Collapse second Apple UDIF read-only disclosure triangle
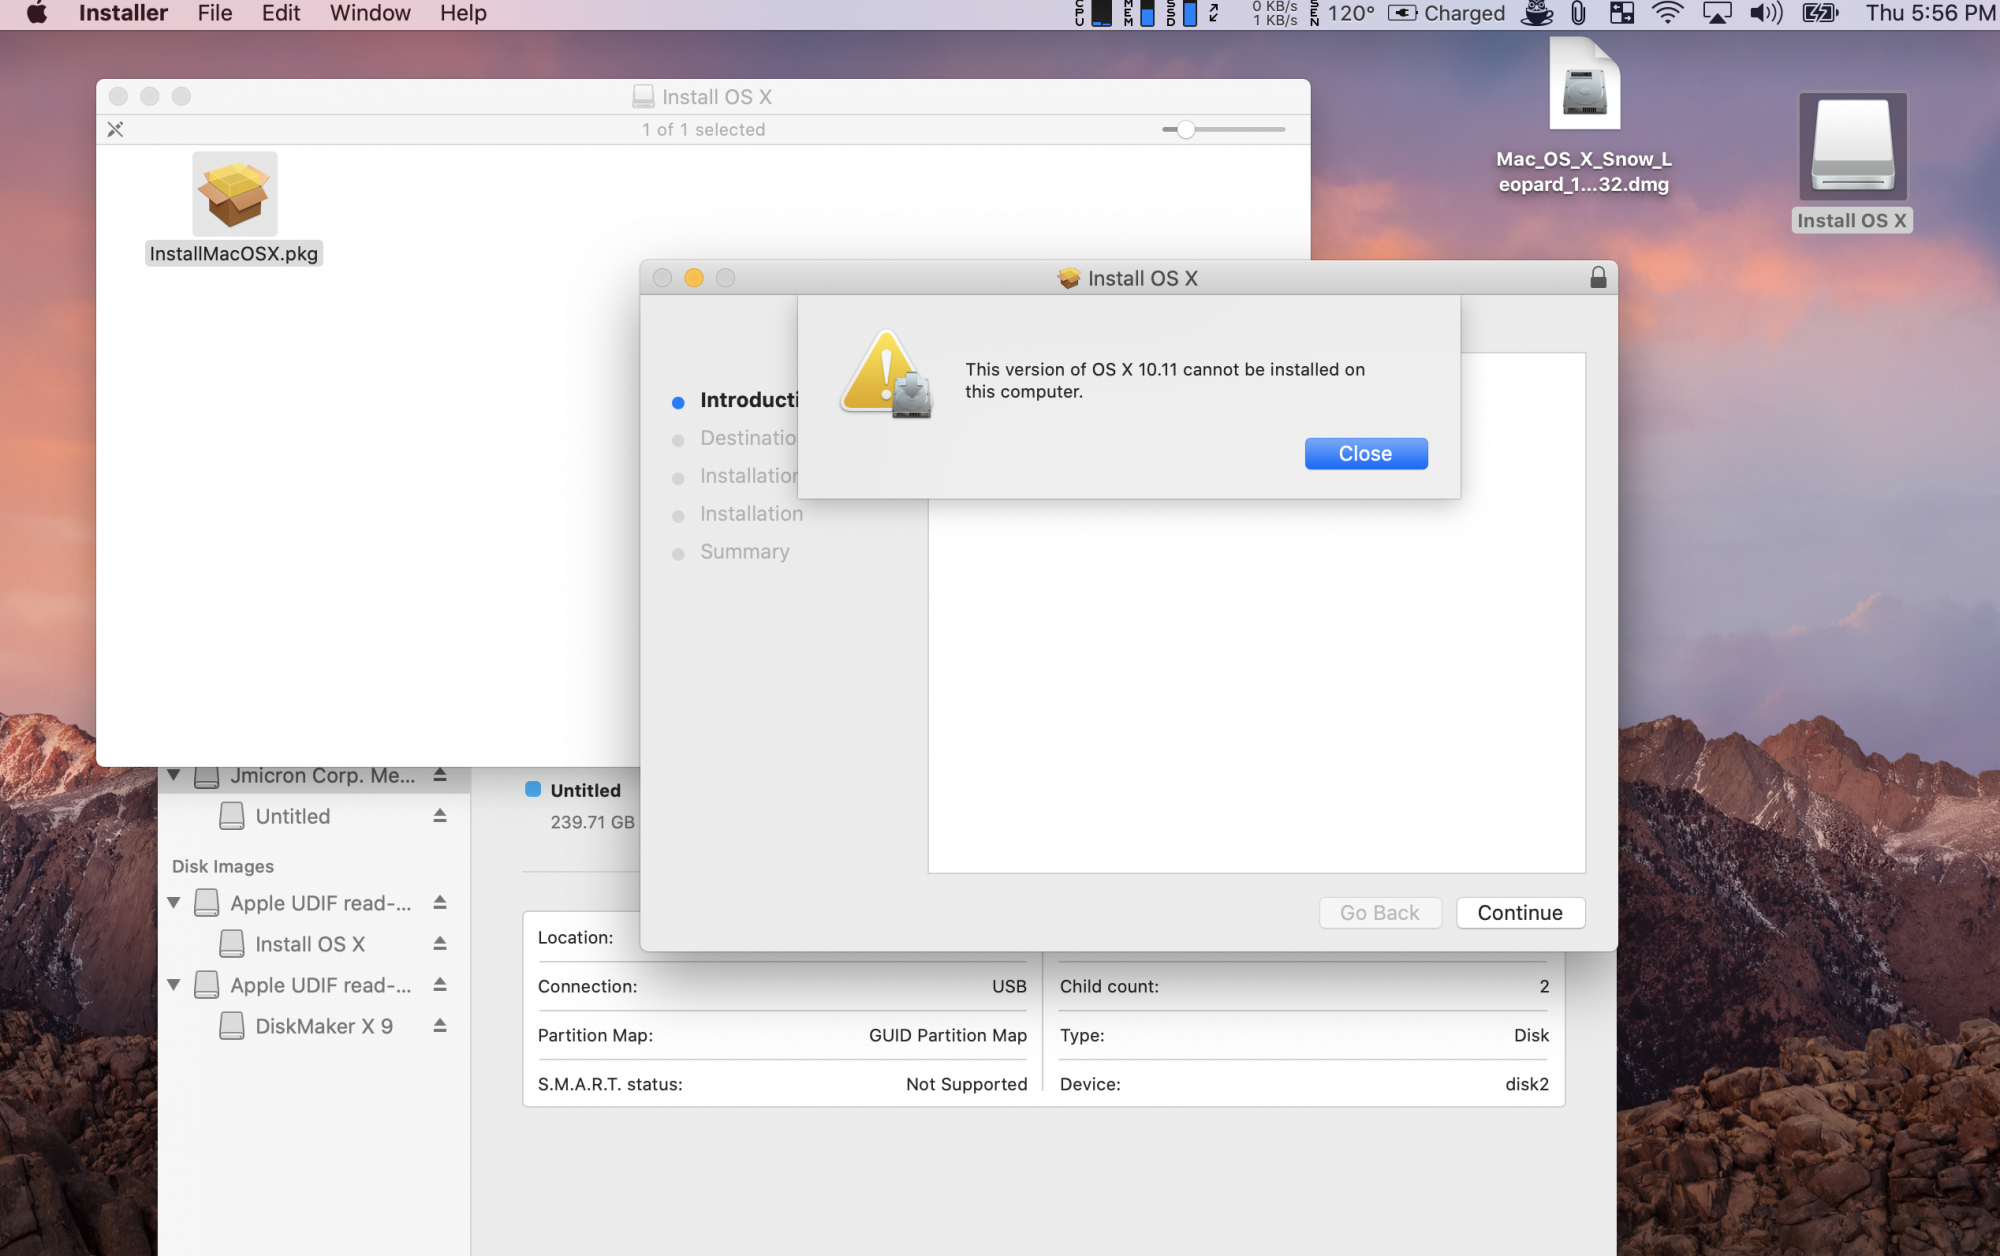Screen dimensions: 2000x1256 coord(174,985)
